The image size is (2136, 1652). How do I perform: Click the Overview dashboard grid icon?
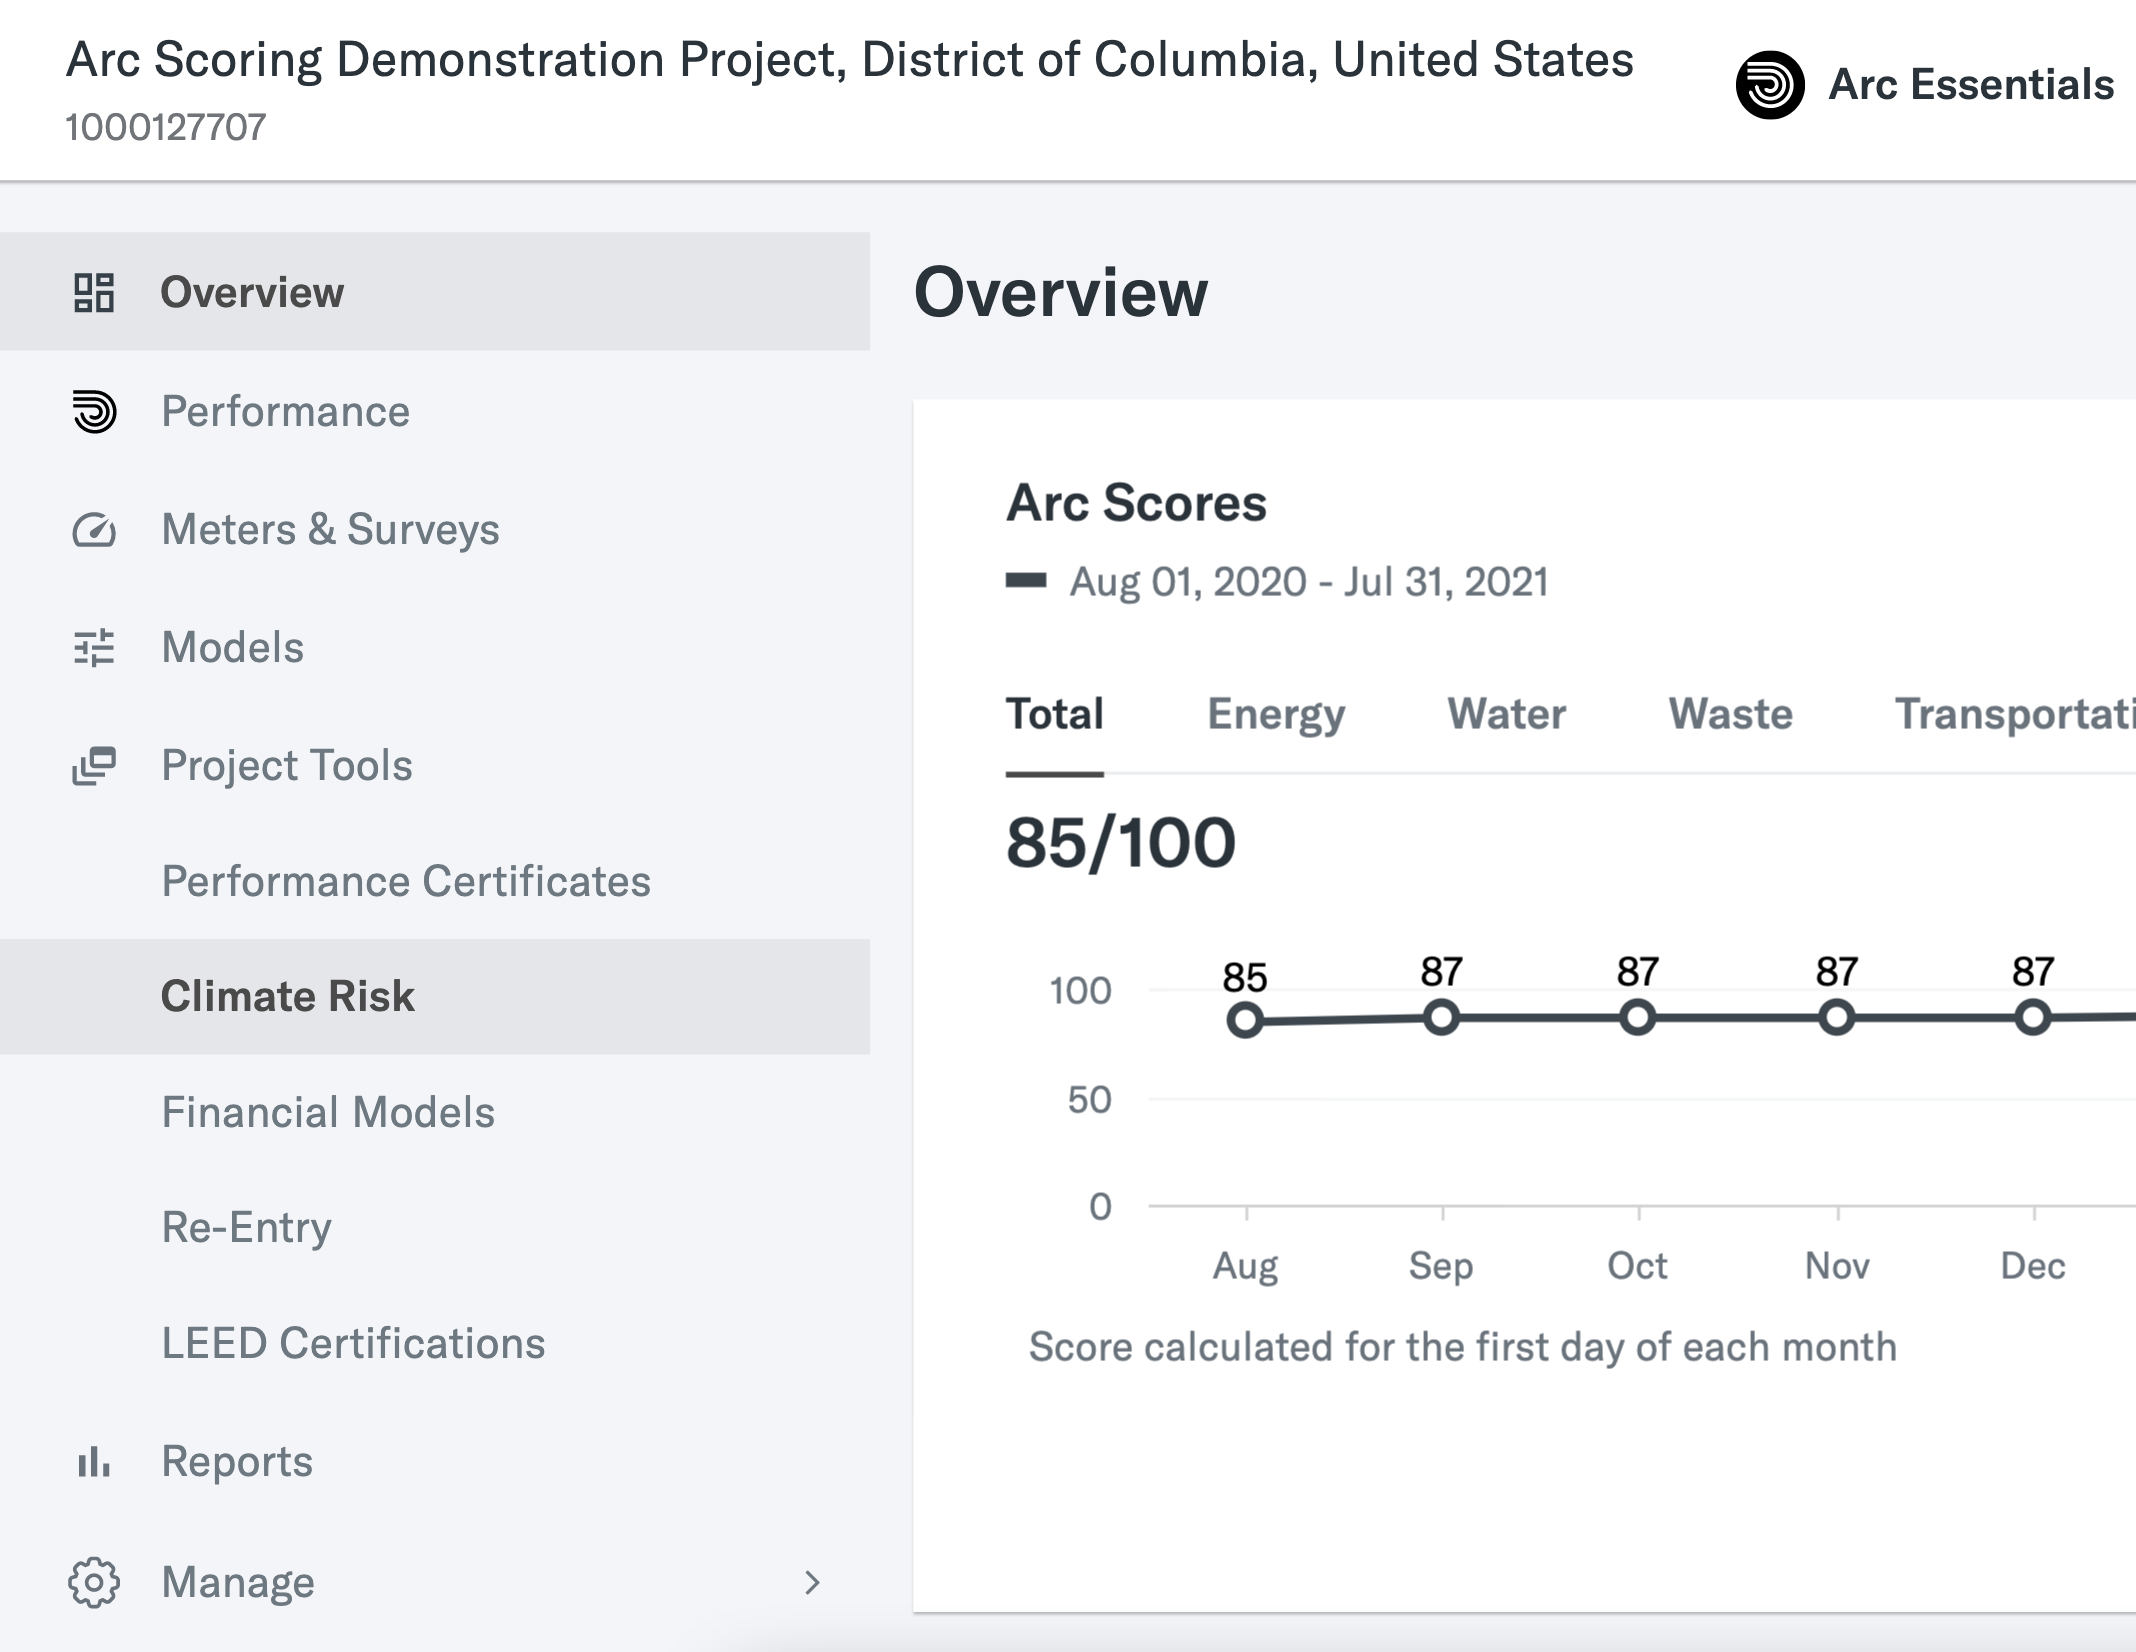coord(94,292)
